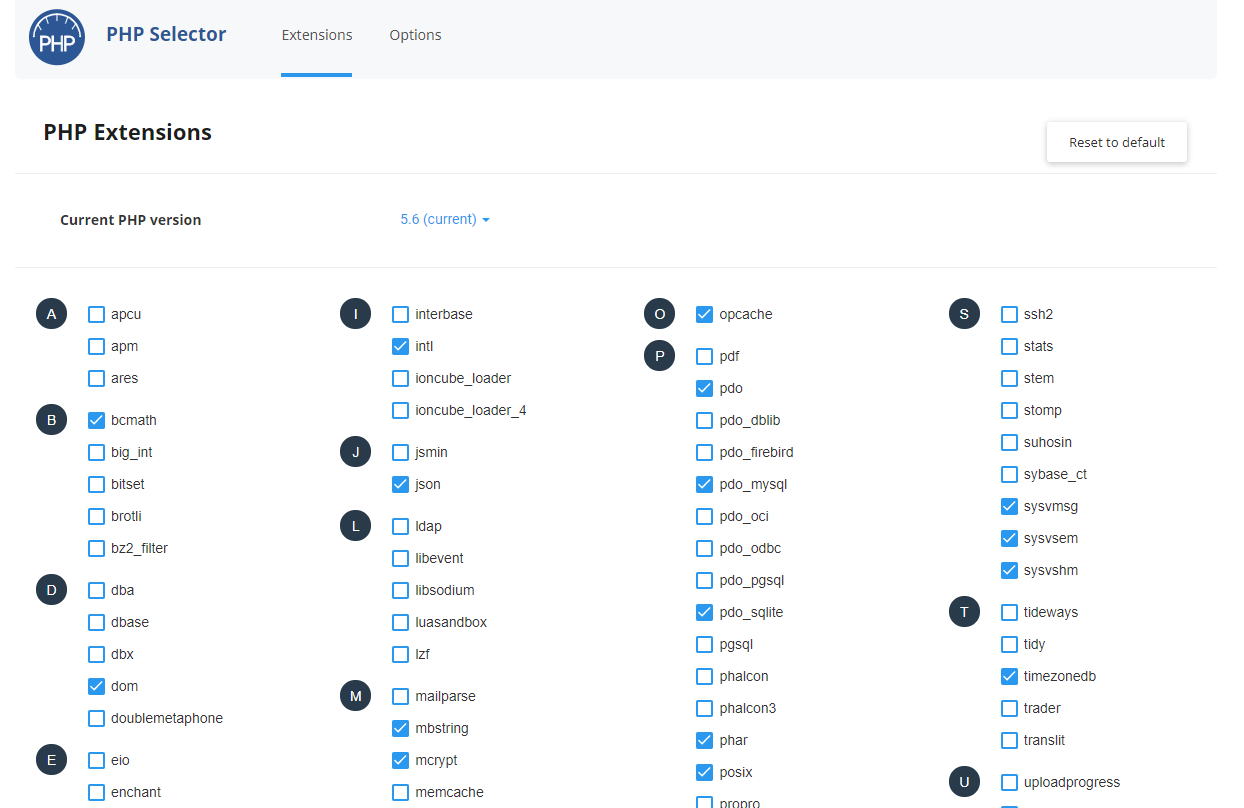Enable the apcu extension
The image size is (1244, 808).
tap(96, 314)
